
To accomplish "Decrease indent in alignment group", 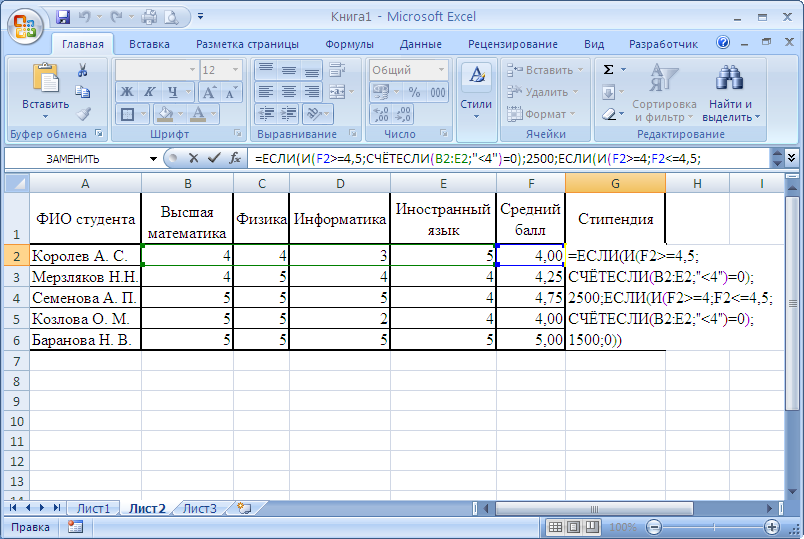I will [x=266, y=114].
